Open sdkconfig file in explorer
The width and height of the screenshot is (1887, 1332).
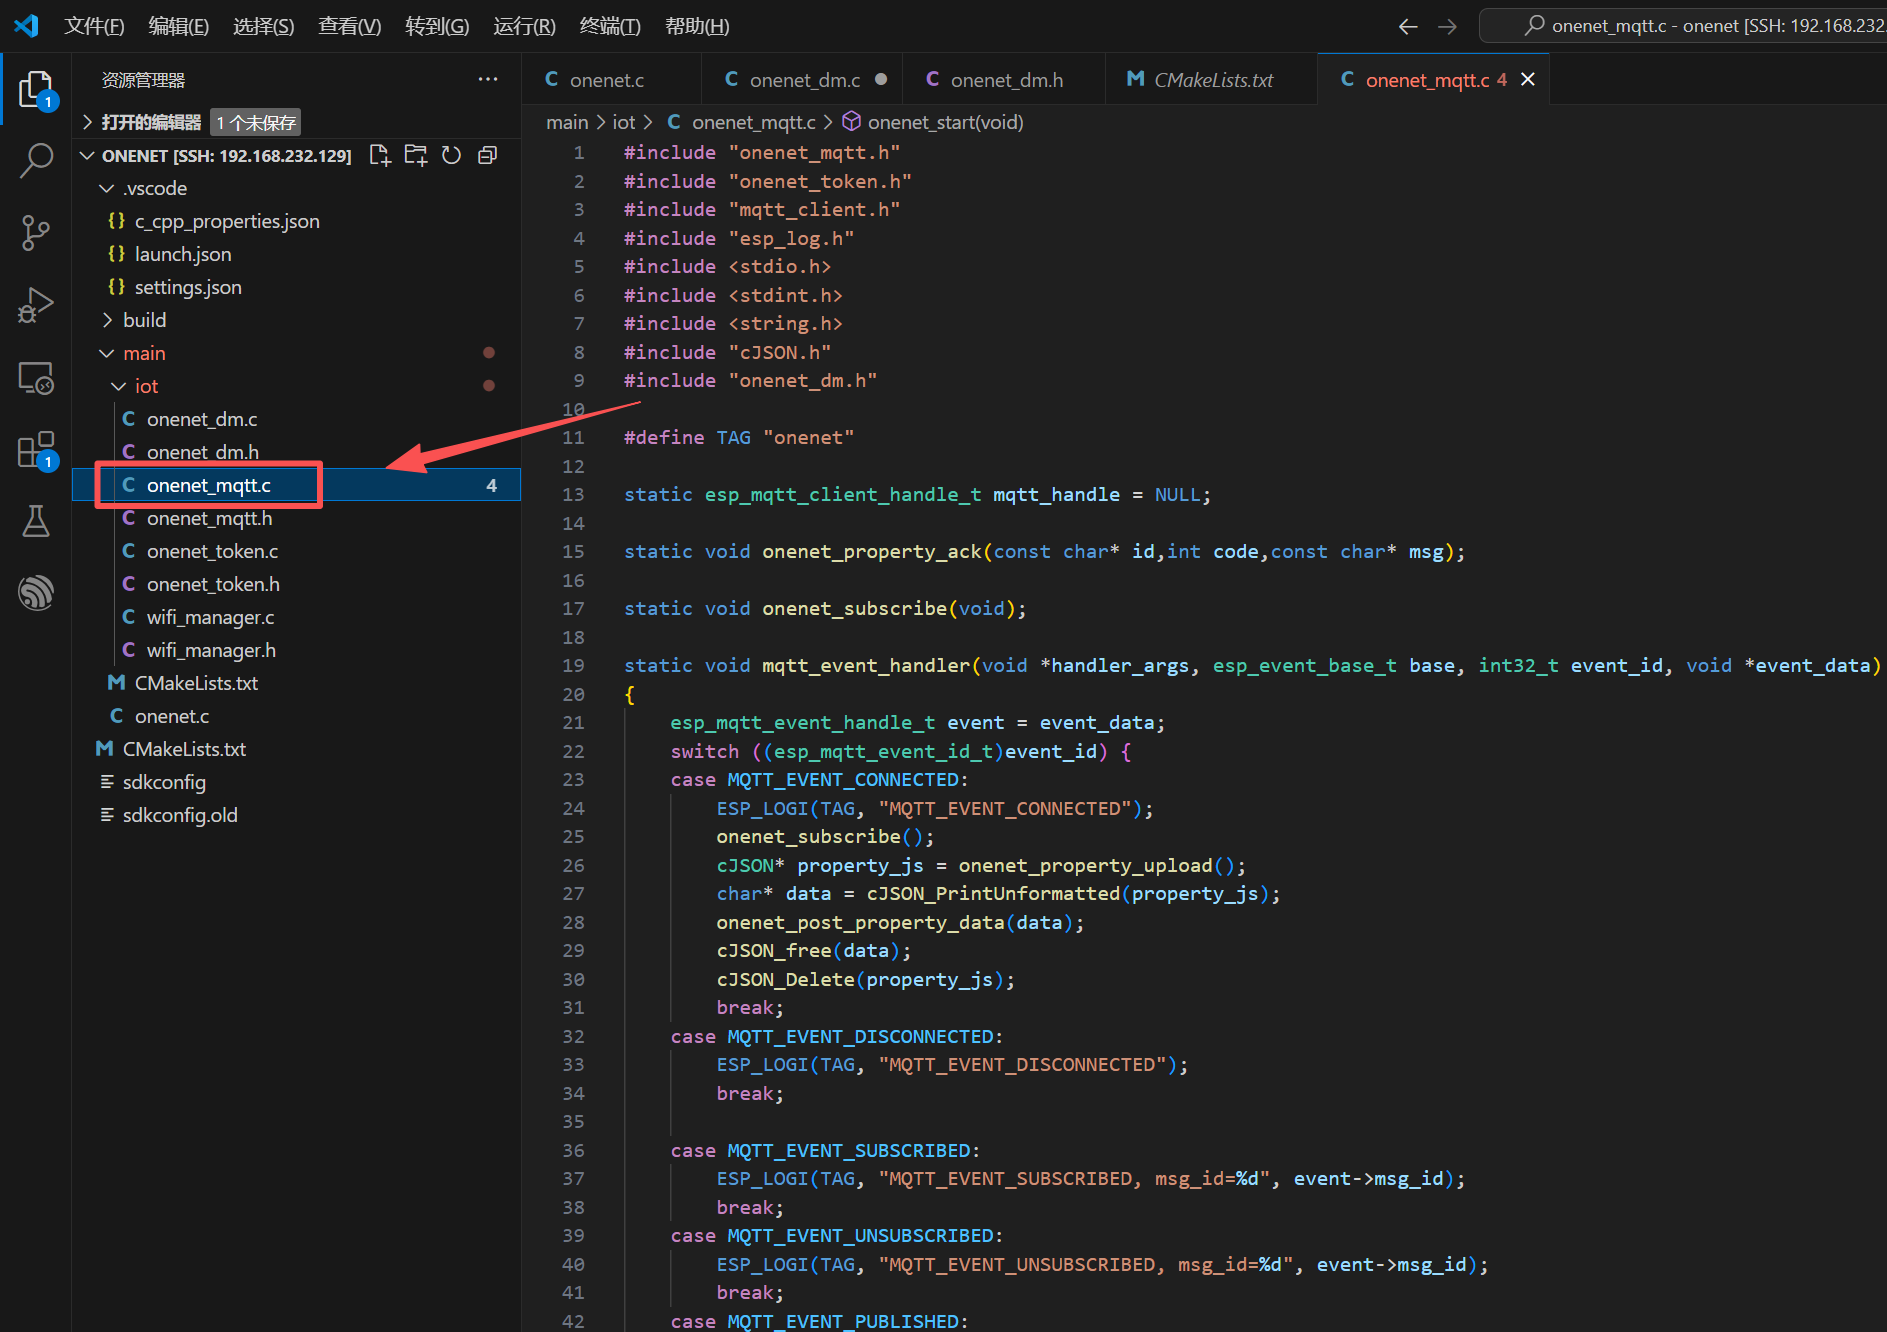[x=164, y=782]
